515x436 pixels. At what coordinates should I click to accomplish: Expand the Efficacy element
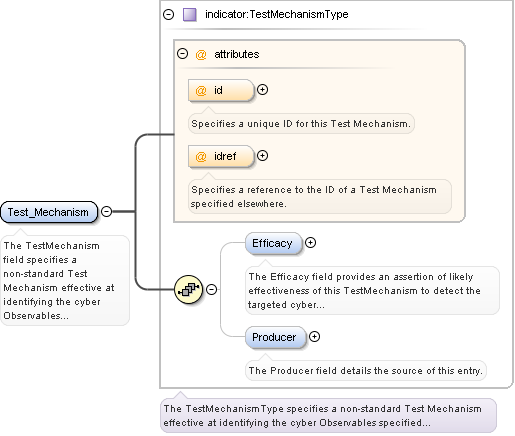click(311, 243)
